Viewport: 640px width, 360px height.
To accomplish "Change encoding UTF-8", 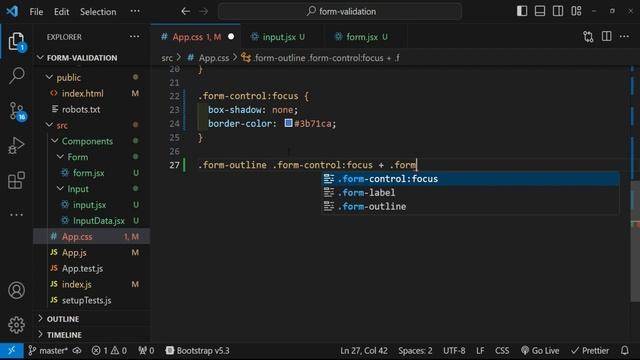I will click(x=454, y=351).
